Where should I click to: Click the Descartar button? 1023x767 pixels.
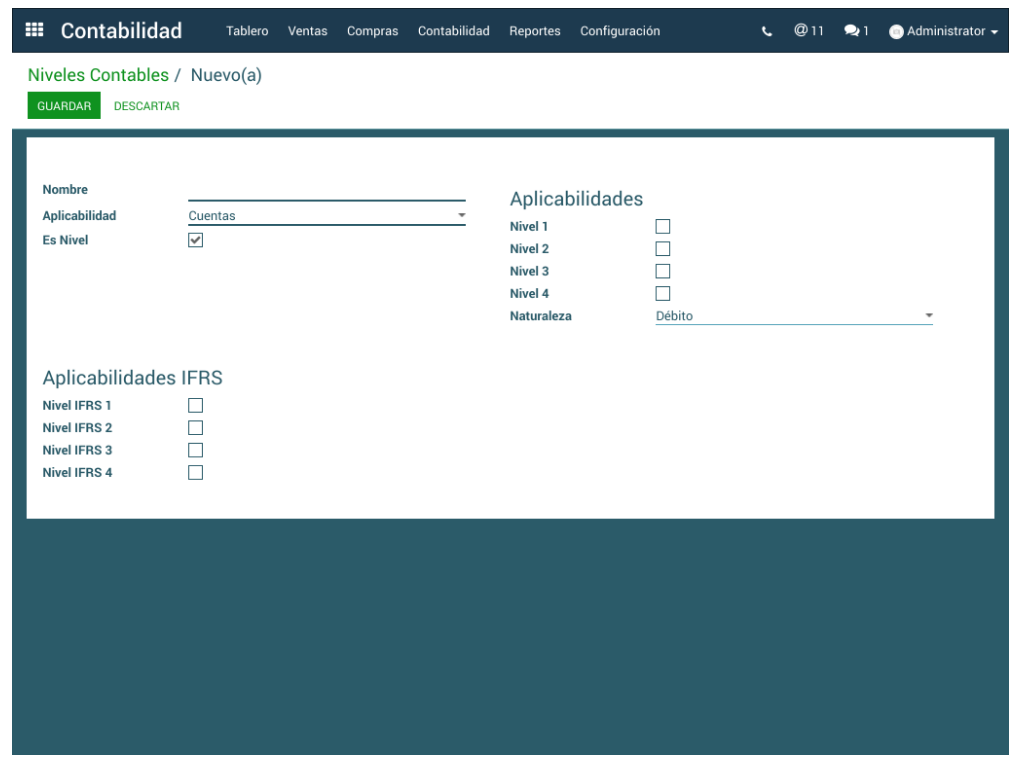(x=146, y=106)
